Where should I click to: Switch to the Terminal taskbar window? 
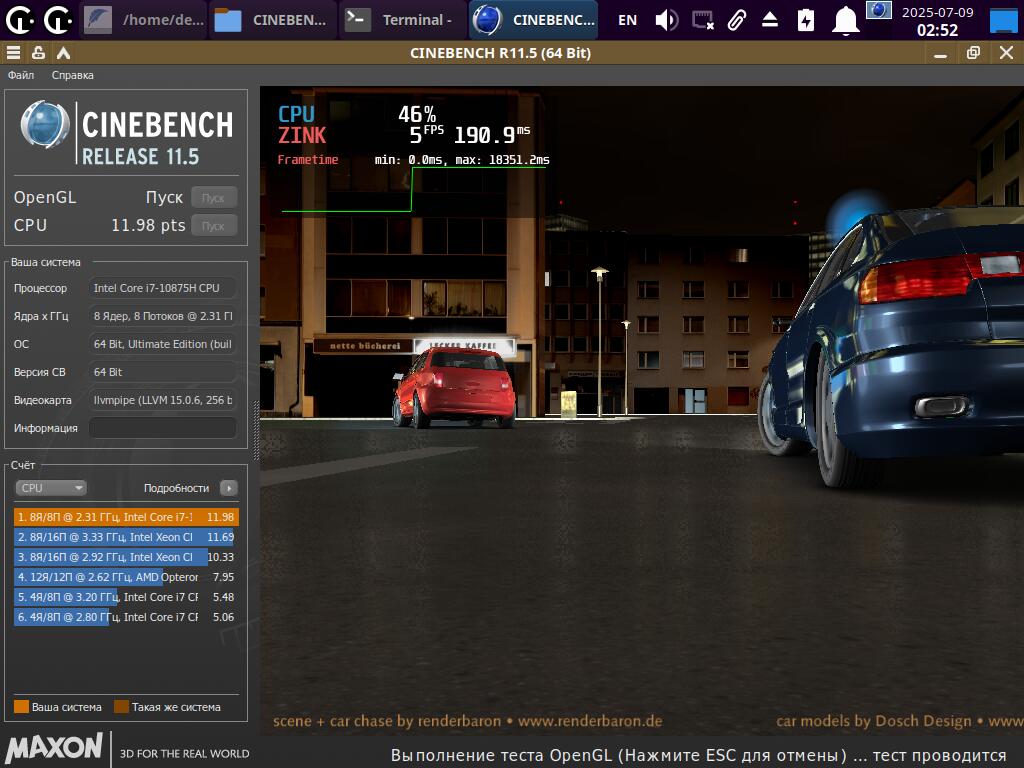pos(402,20)
